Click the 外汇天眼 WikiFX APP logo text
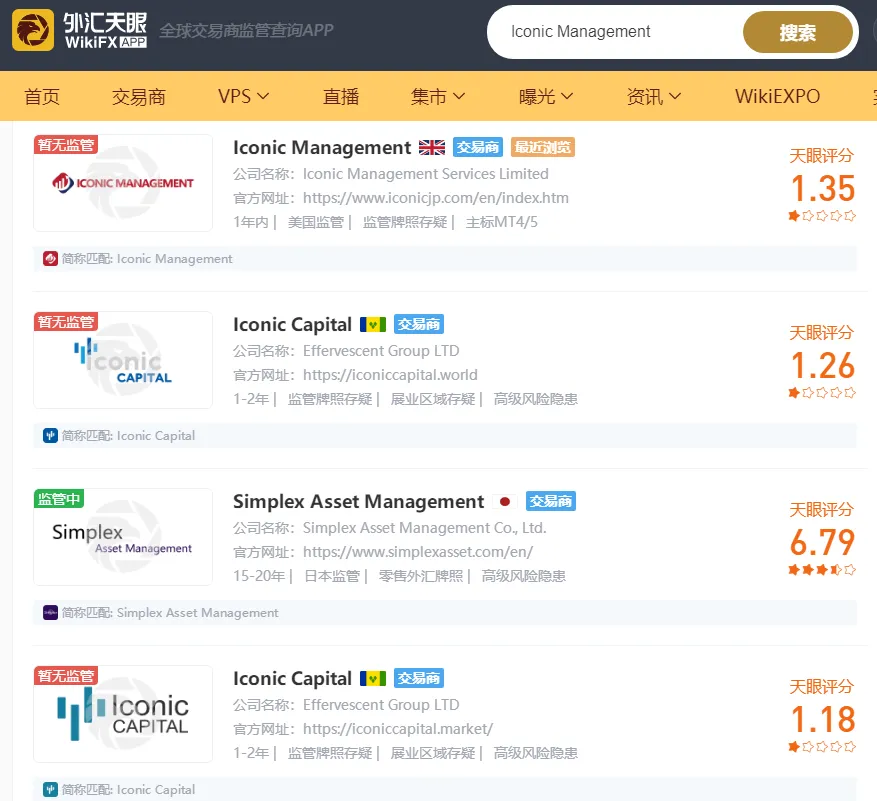Image resolution: width=877 pixels, height=801 pixels. pos(105,30)
